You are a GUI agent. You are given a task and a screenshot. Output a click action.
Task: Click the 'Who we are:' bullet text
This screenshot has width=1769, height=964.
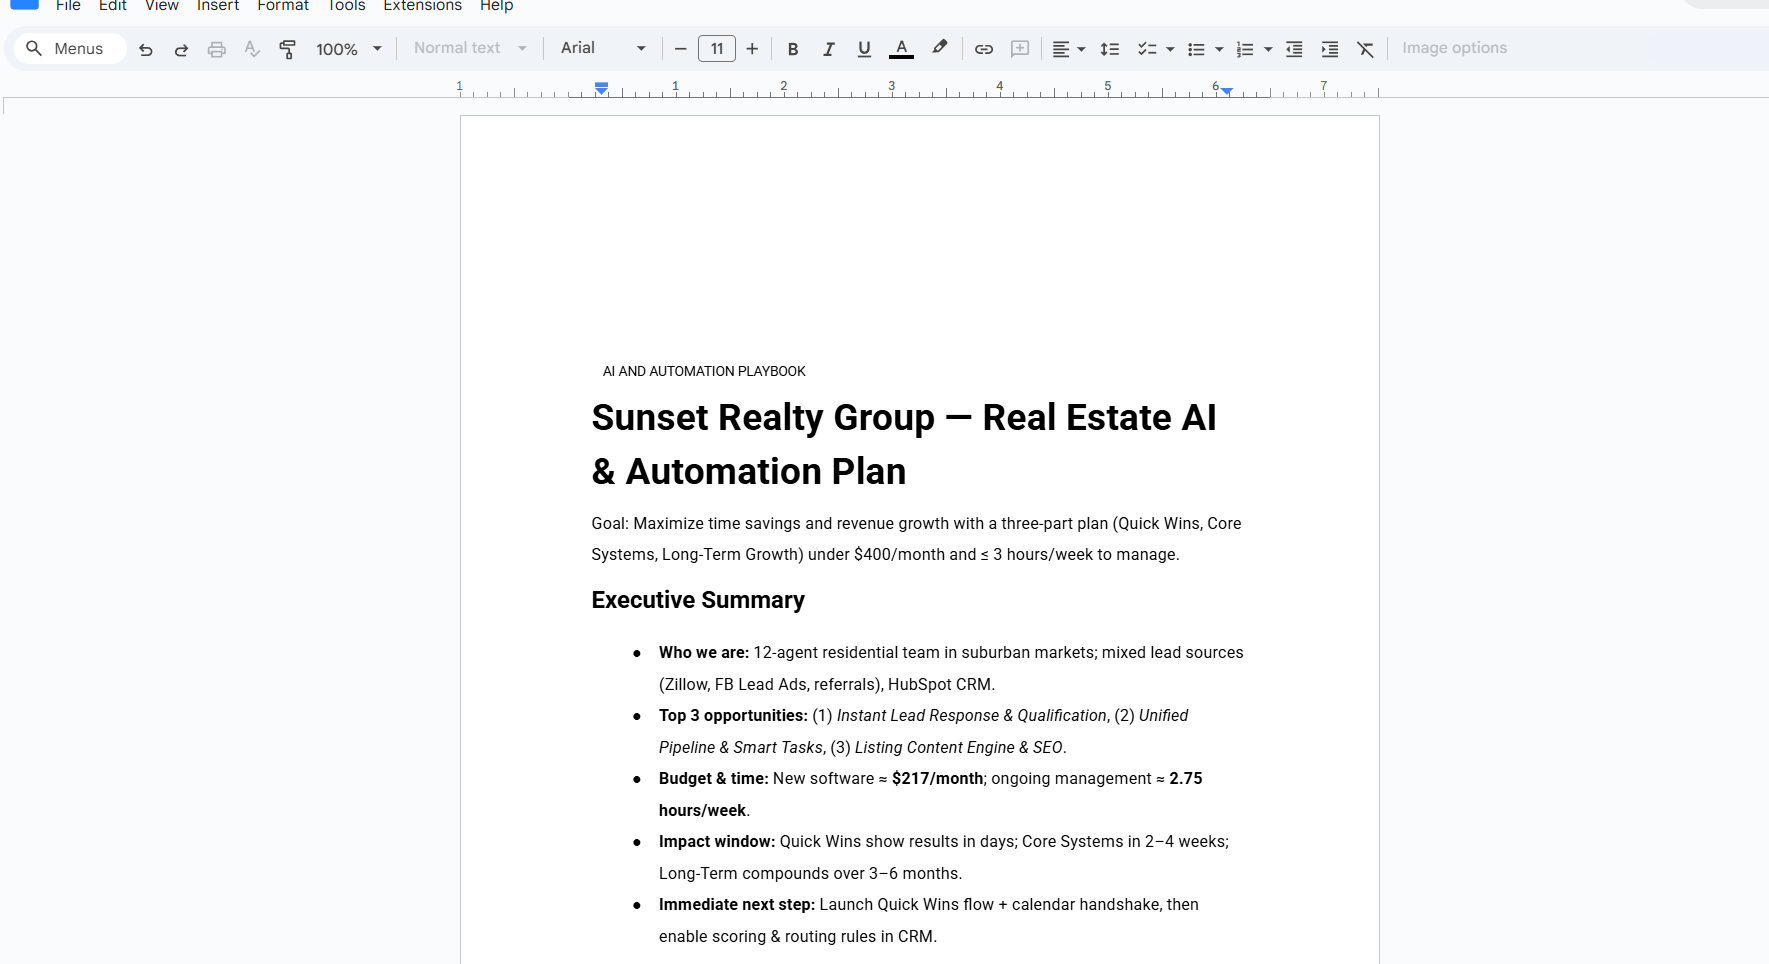[704, 653]
